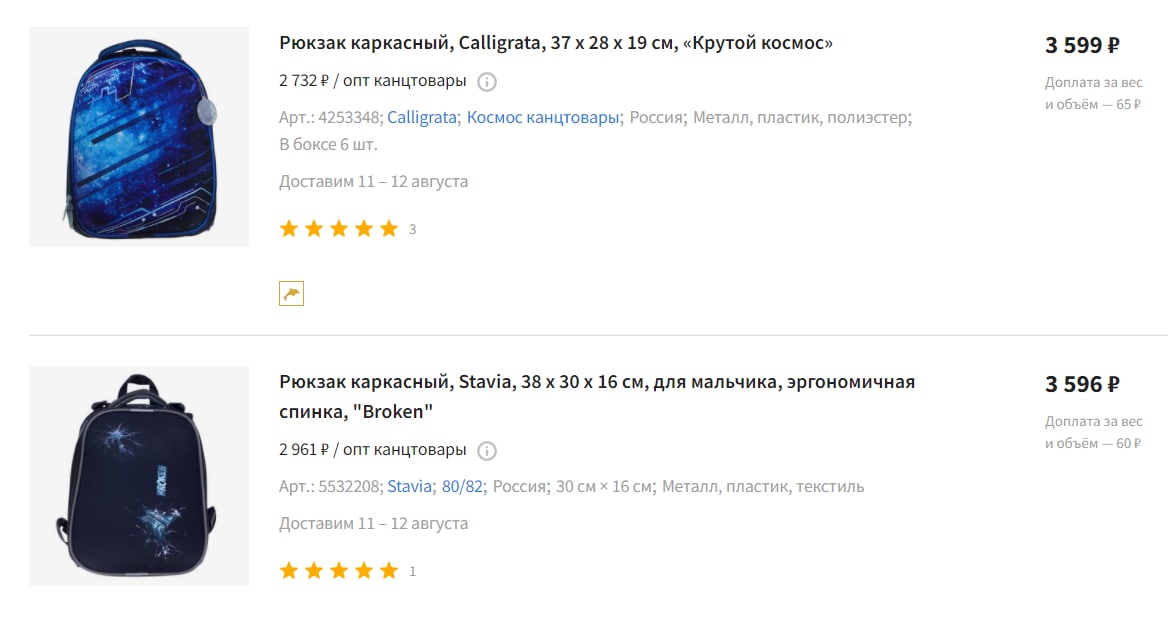The width and height of the screenshot is (1168, 633).
Task: Click the 3 596 ₽ price
Action: [1082, 384]
